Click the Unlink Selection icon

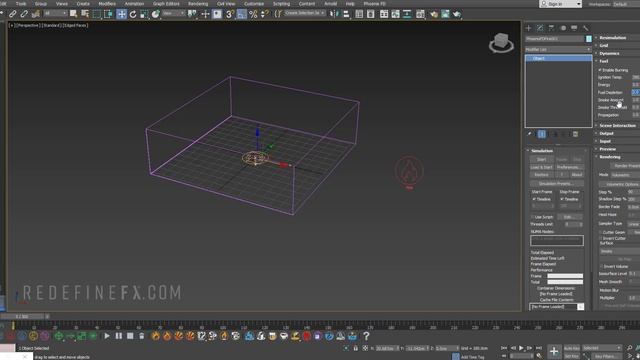point(24,14)
